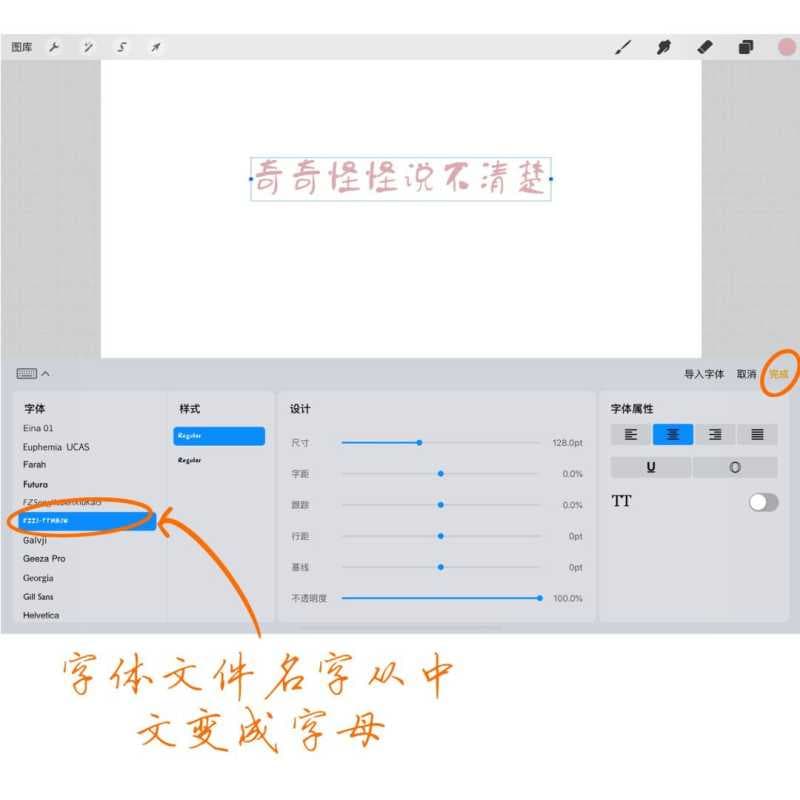
Task: Select the Regular style option
Action: [x=216, y=436]
